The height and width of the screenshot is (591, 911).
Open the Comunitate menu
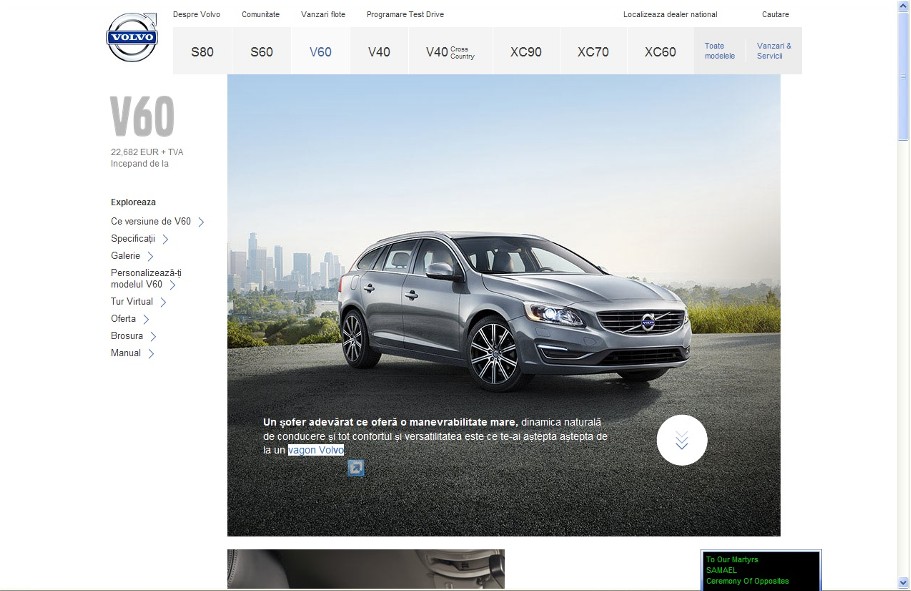click(260, 15)
